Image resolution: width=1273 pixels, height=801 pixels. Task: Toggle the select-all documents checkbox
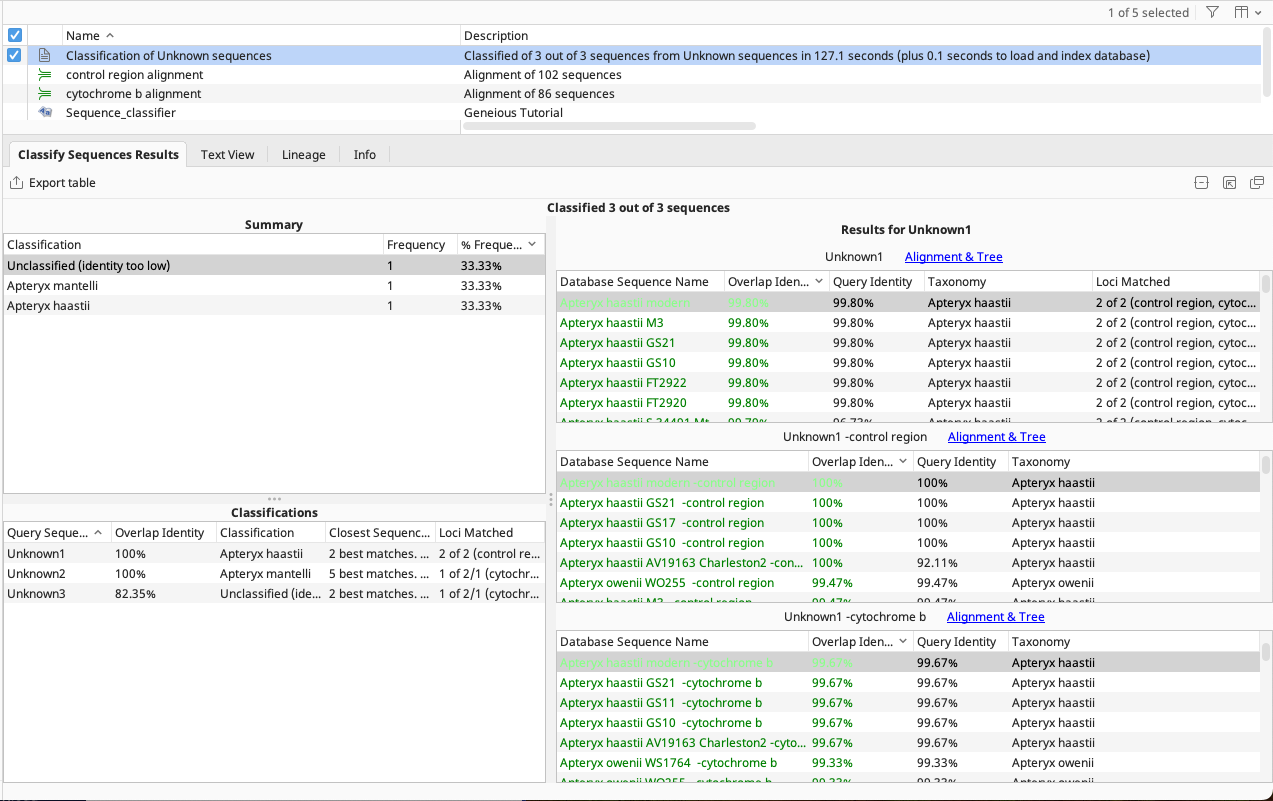[x=14, y=35]
